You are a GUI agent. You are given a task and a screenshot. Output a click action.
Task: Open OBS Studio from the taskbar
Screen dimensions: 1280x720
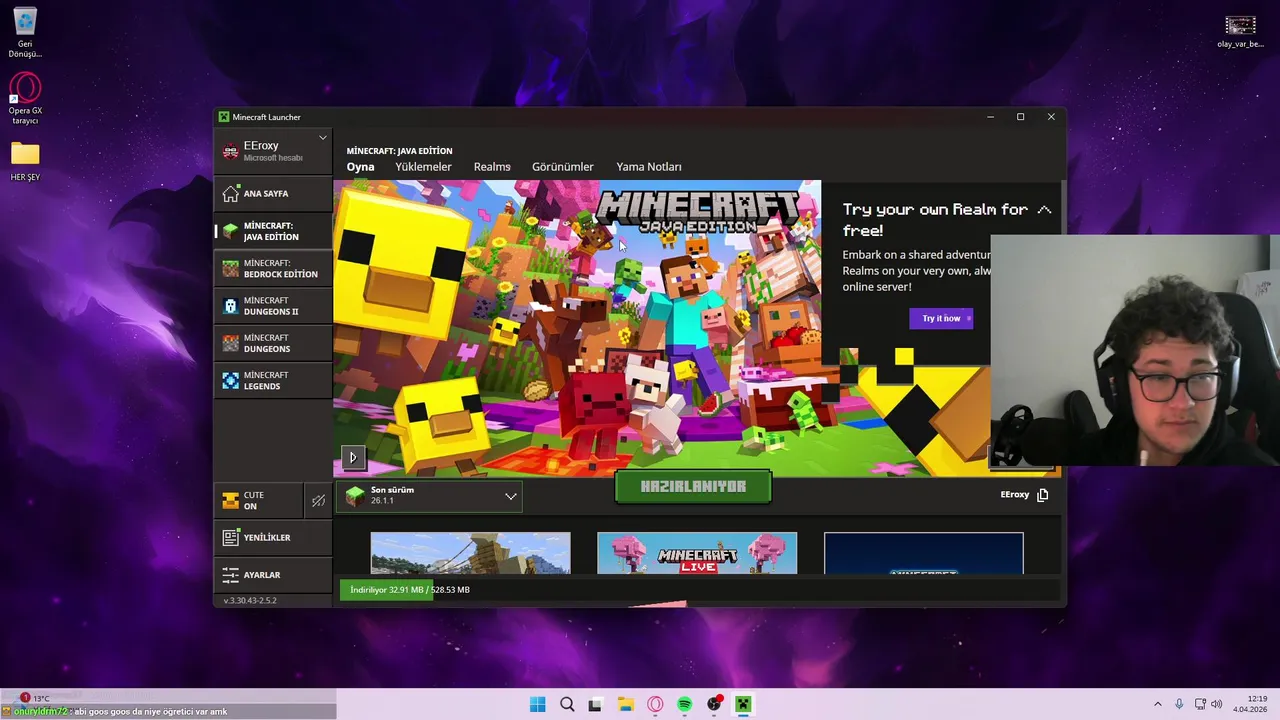pyautogui.click(x=714, y=704)
